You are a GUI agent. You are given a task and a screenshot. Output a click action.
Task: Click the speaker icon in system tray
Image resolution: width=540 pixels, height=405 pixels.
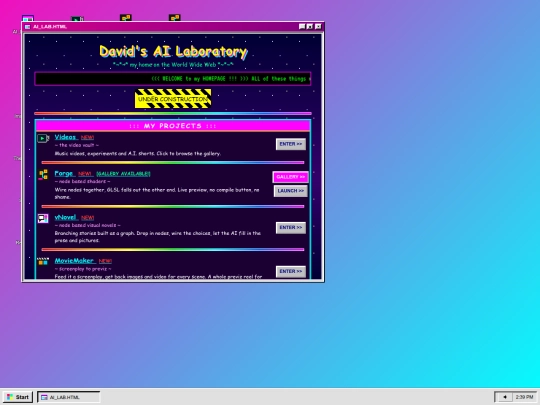pos(505,397)
